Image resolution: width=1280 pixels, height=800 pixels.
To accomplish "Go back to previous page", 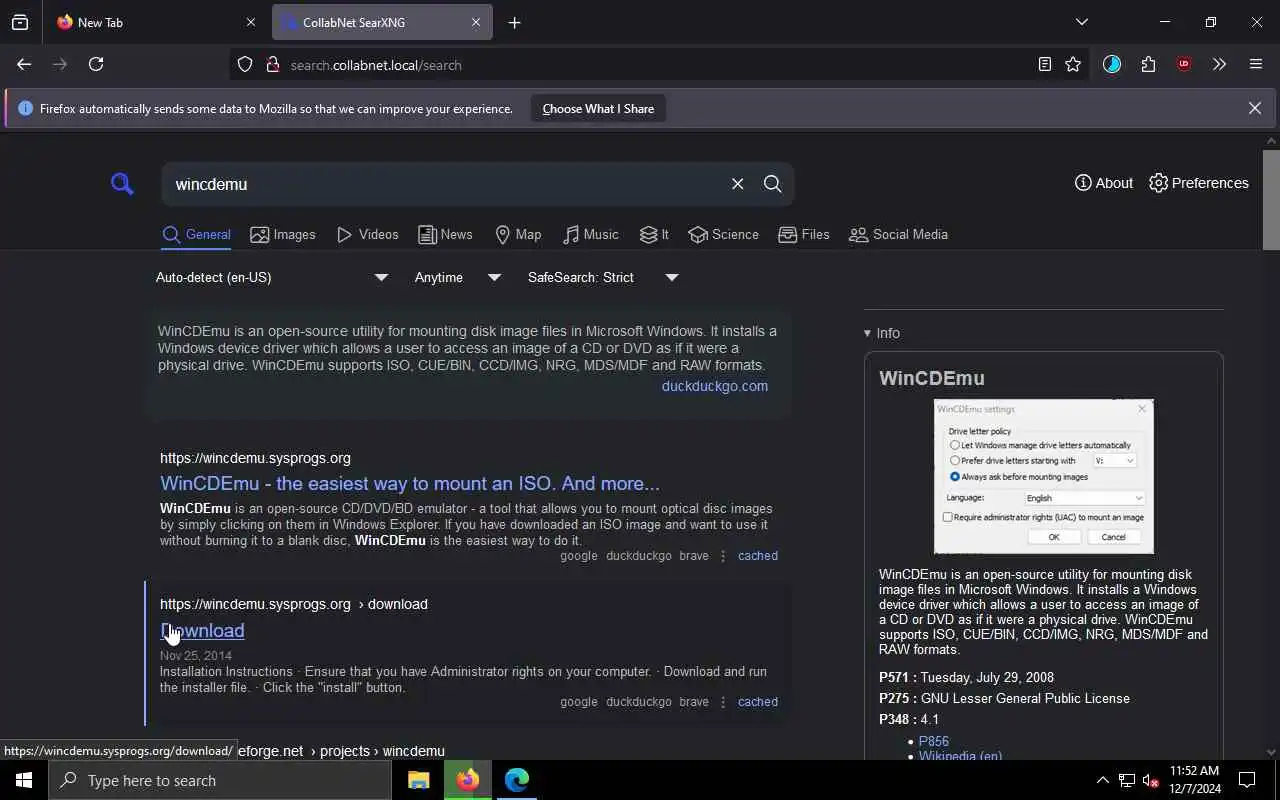I will tap(24, 64).
